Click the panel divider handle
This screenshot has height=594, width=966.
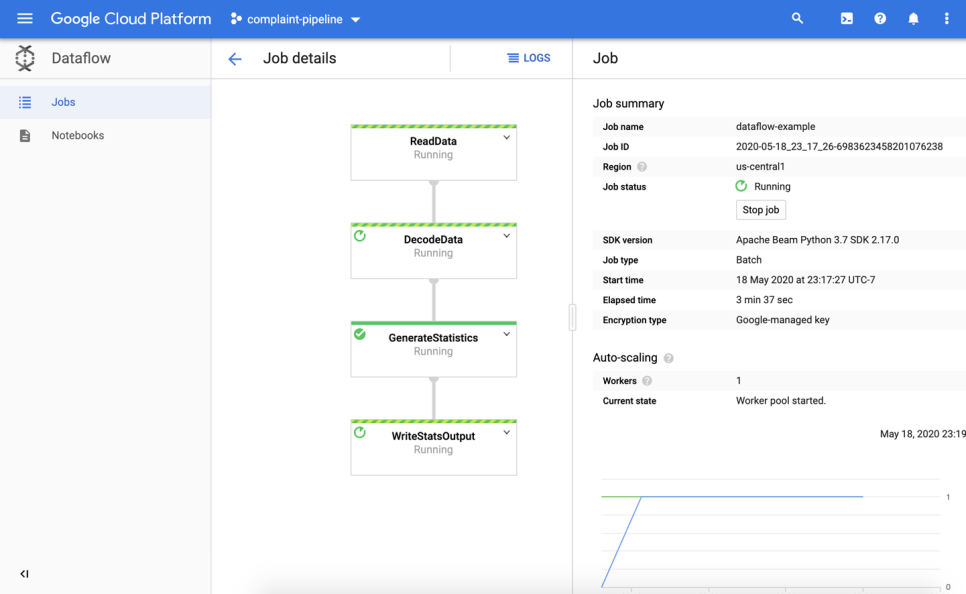(572, 317)
